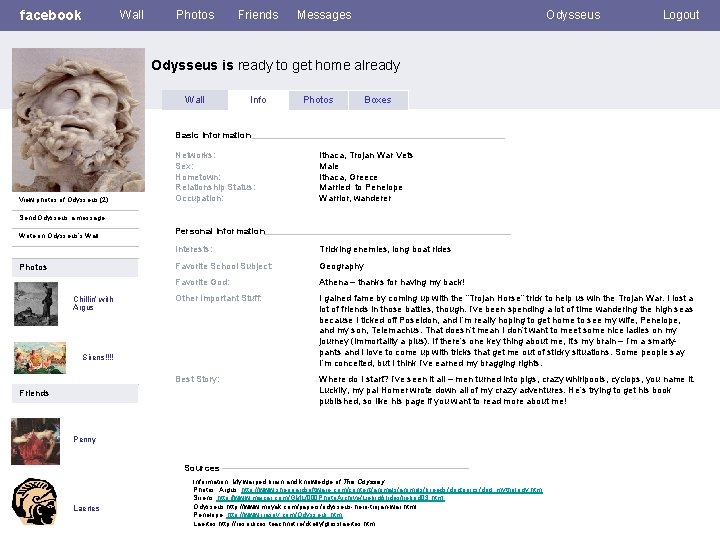Switch to the Photos profile tab

318,100
